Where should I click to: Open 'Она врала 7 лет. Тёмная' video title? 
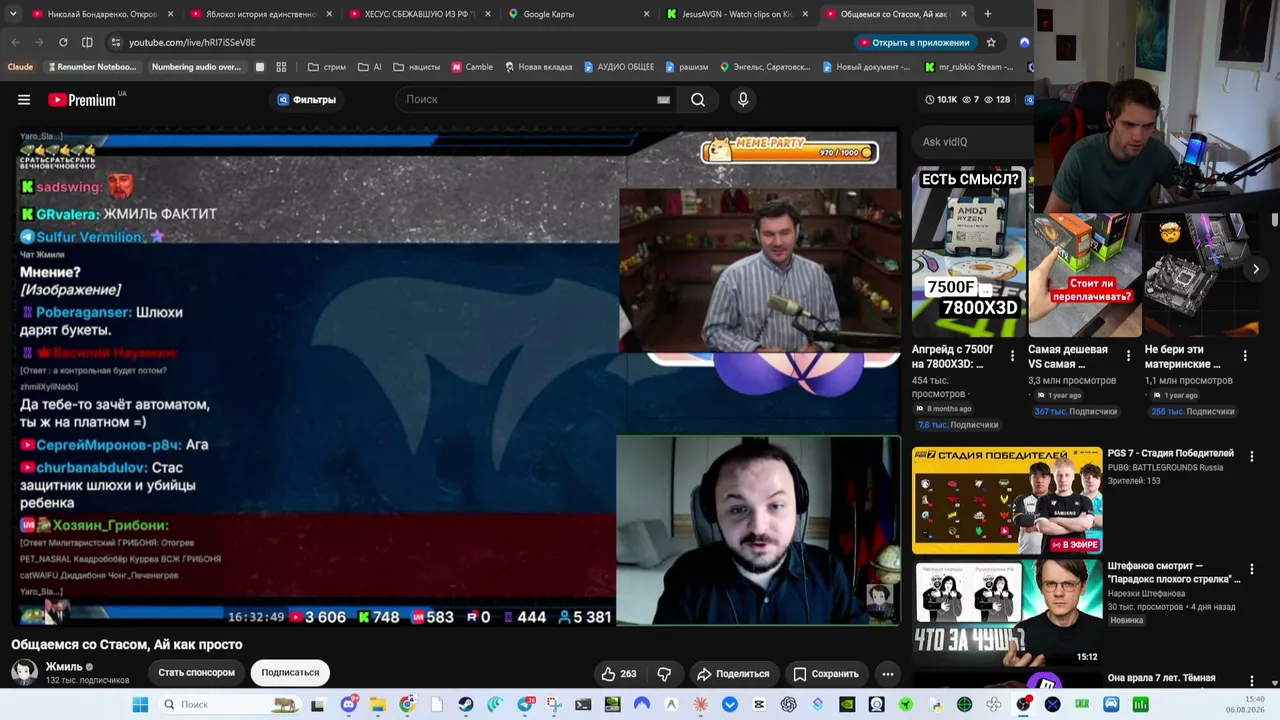1162,678
